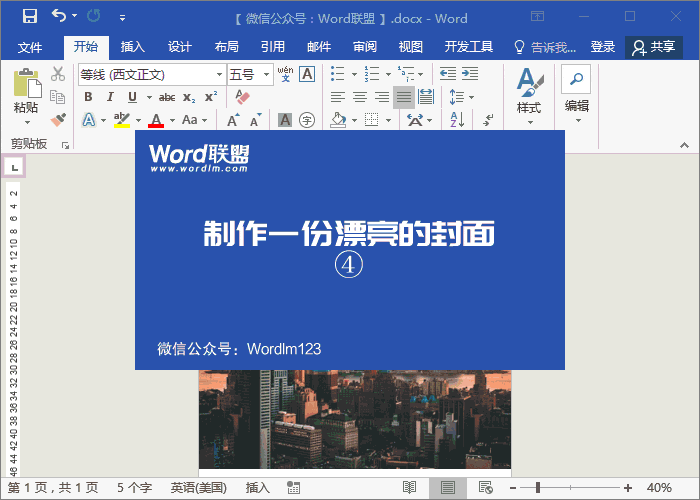Click the 告诉我 (Tell me) search box
Viewport: 700px width, 500px height.
click(545, 47)
